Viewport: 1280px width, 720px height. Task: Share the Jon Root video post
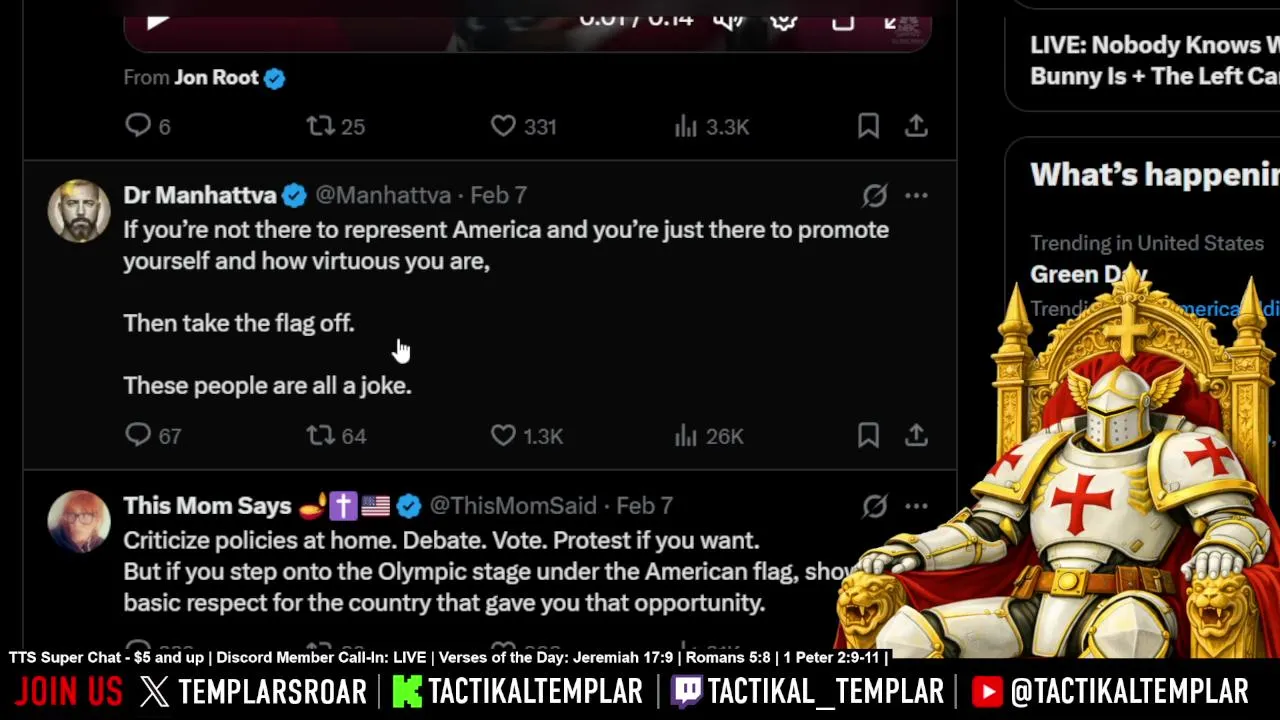[x=916, y=126]
